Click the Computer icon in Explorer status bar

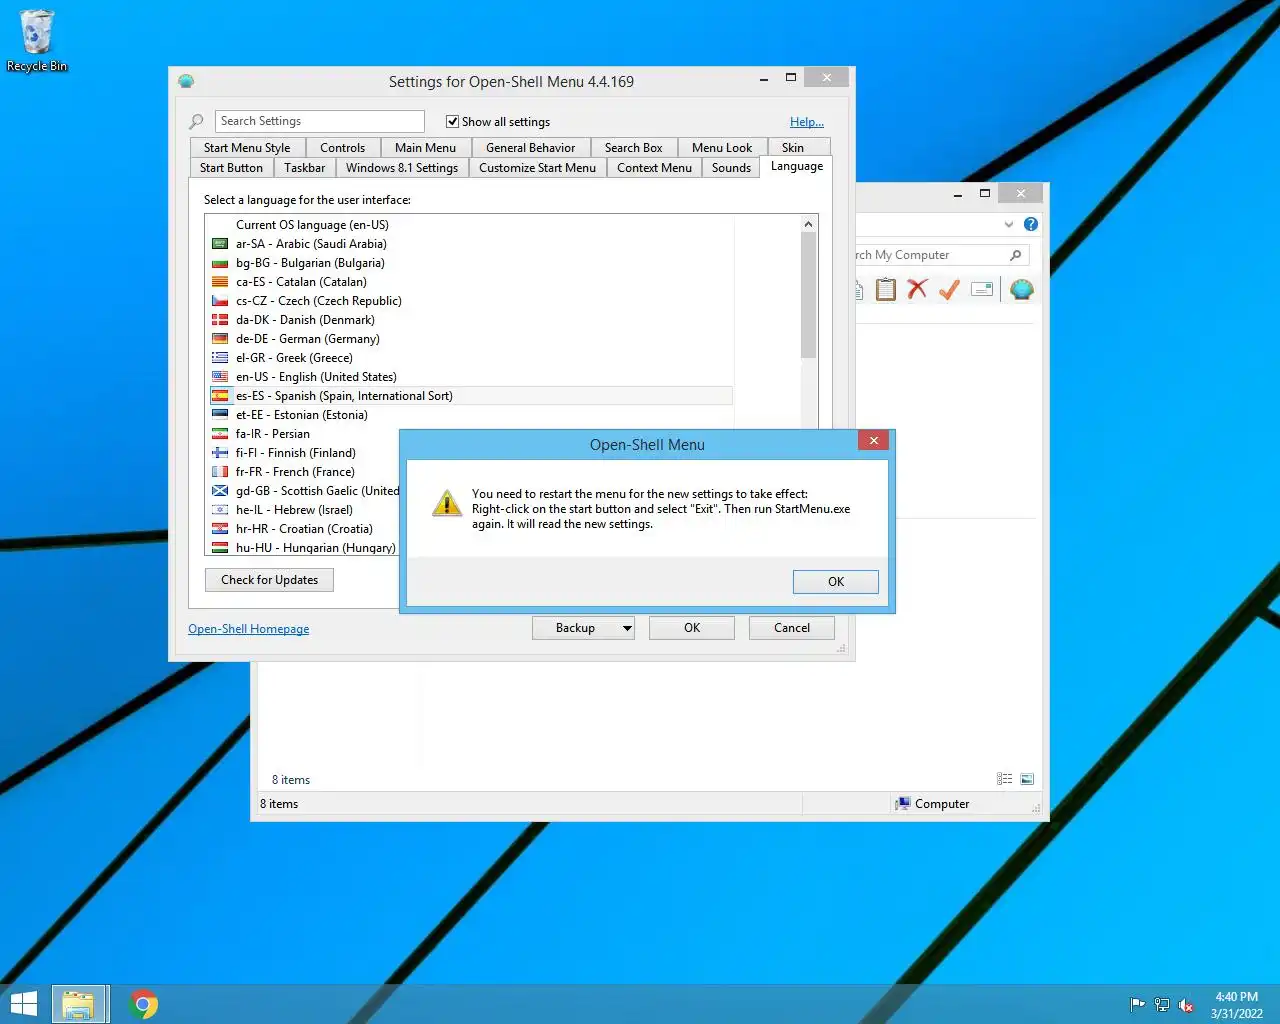[903, 803]
